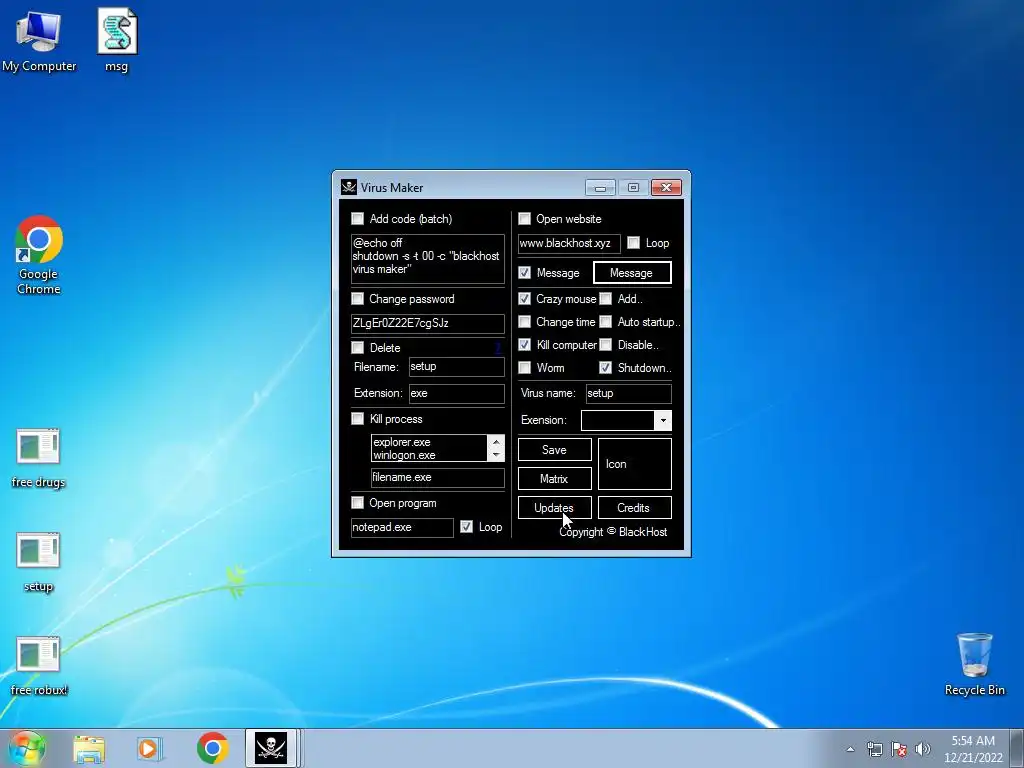Click the filename.exe input field
This screenshot has height=768, width=1024.
click(438, 477)
